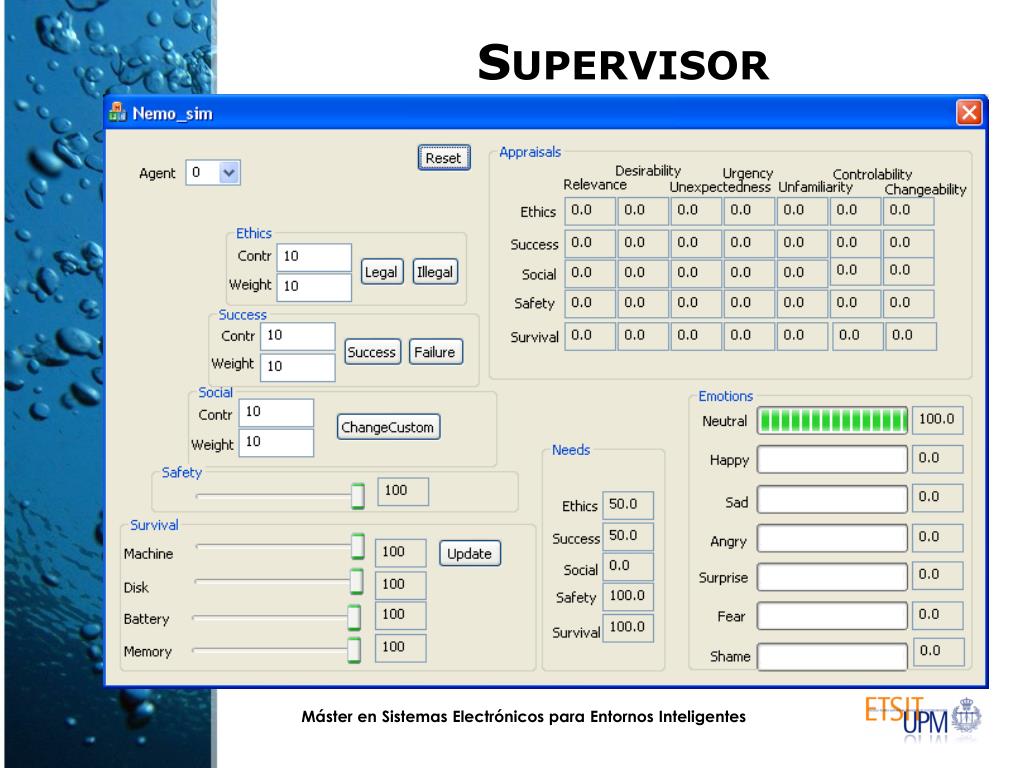Click the Sad emotion value field

(938, 498)
